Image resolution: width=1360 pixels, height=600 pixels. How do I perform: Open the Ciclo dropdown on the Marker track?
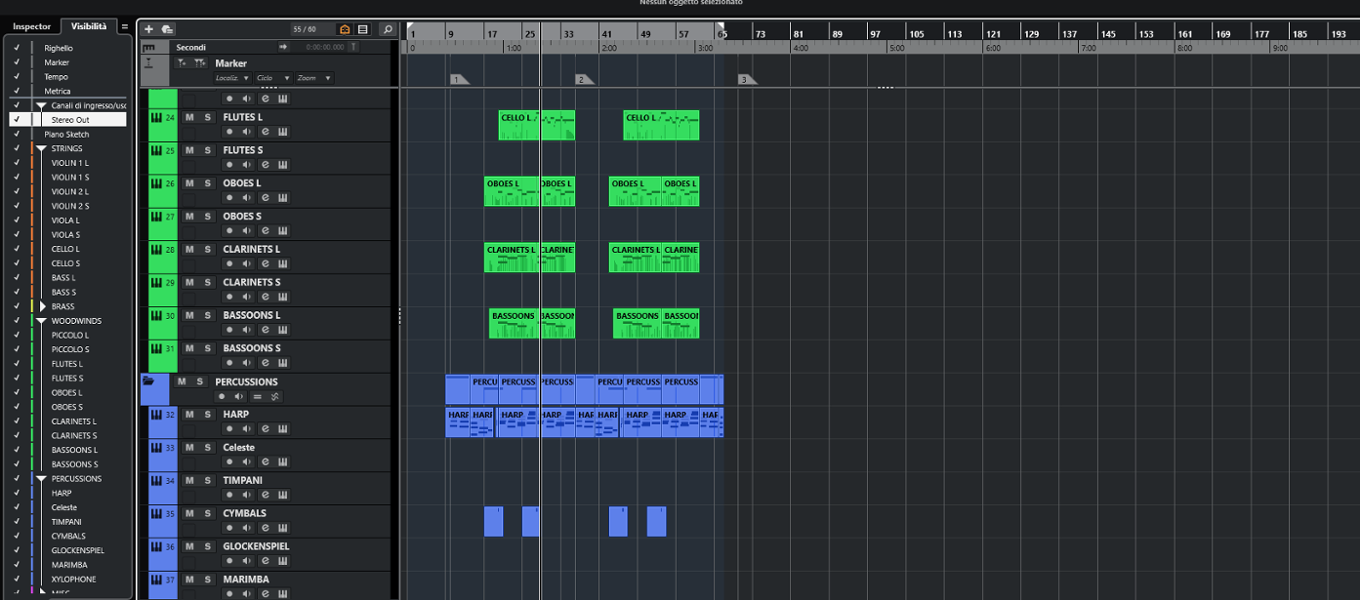click(x=272, y=77)
